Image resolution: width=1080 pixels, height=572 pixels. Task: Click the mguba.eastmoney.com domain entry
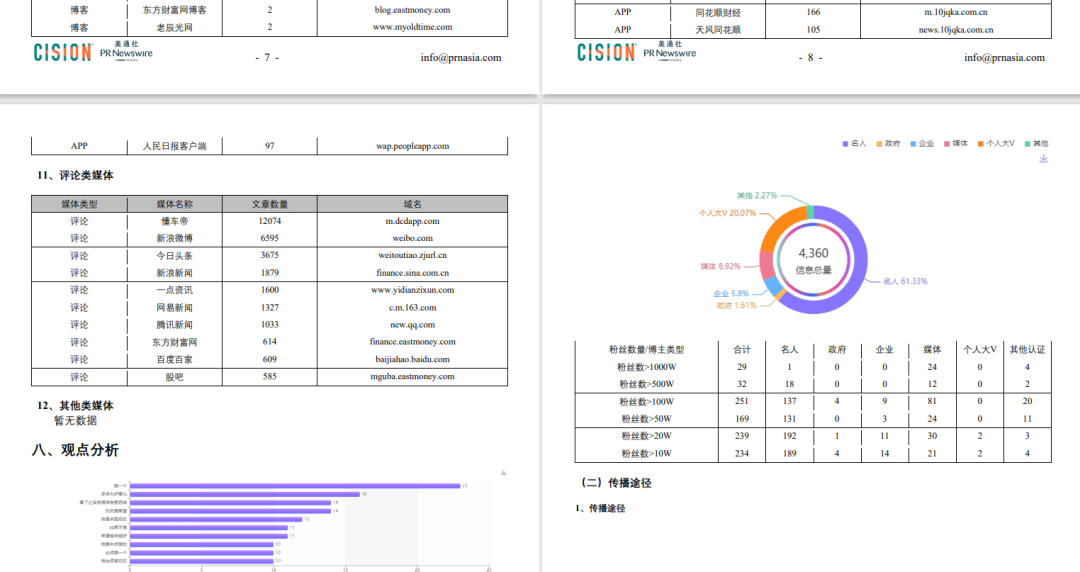coord(412,377)
